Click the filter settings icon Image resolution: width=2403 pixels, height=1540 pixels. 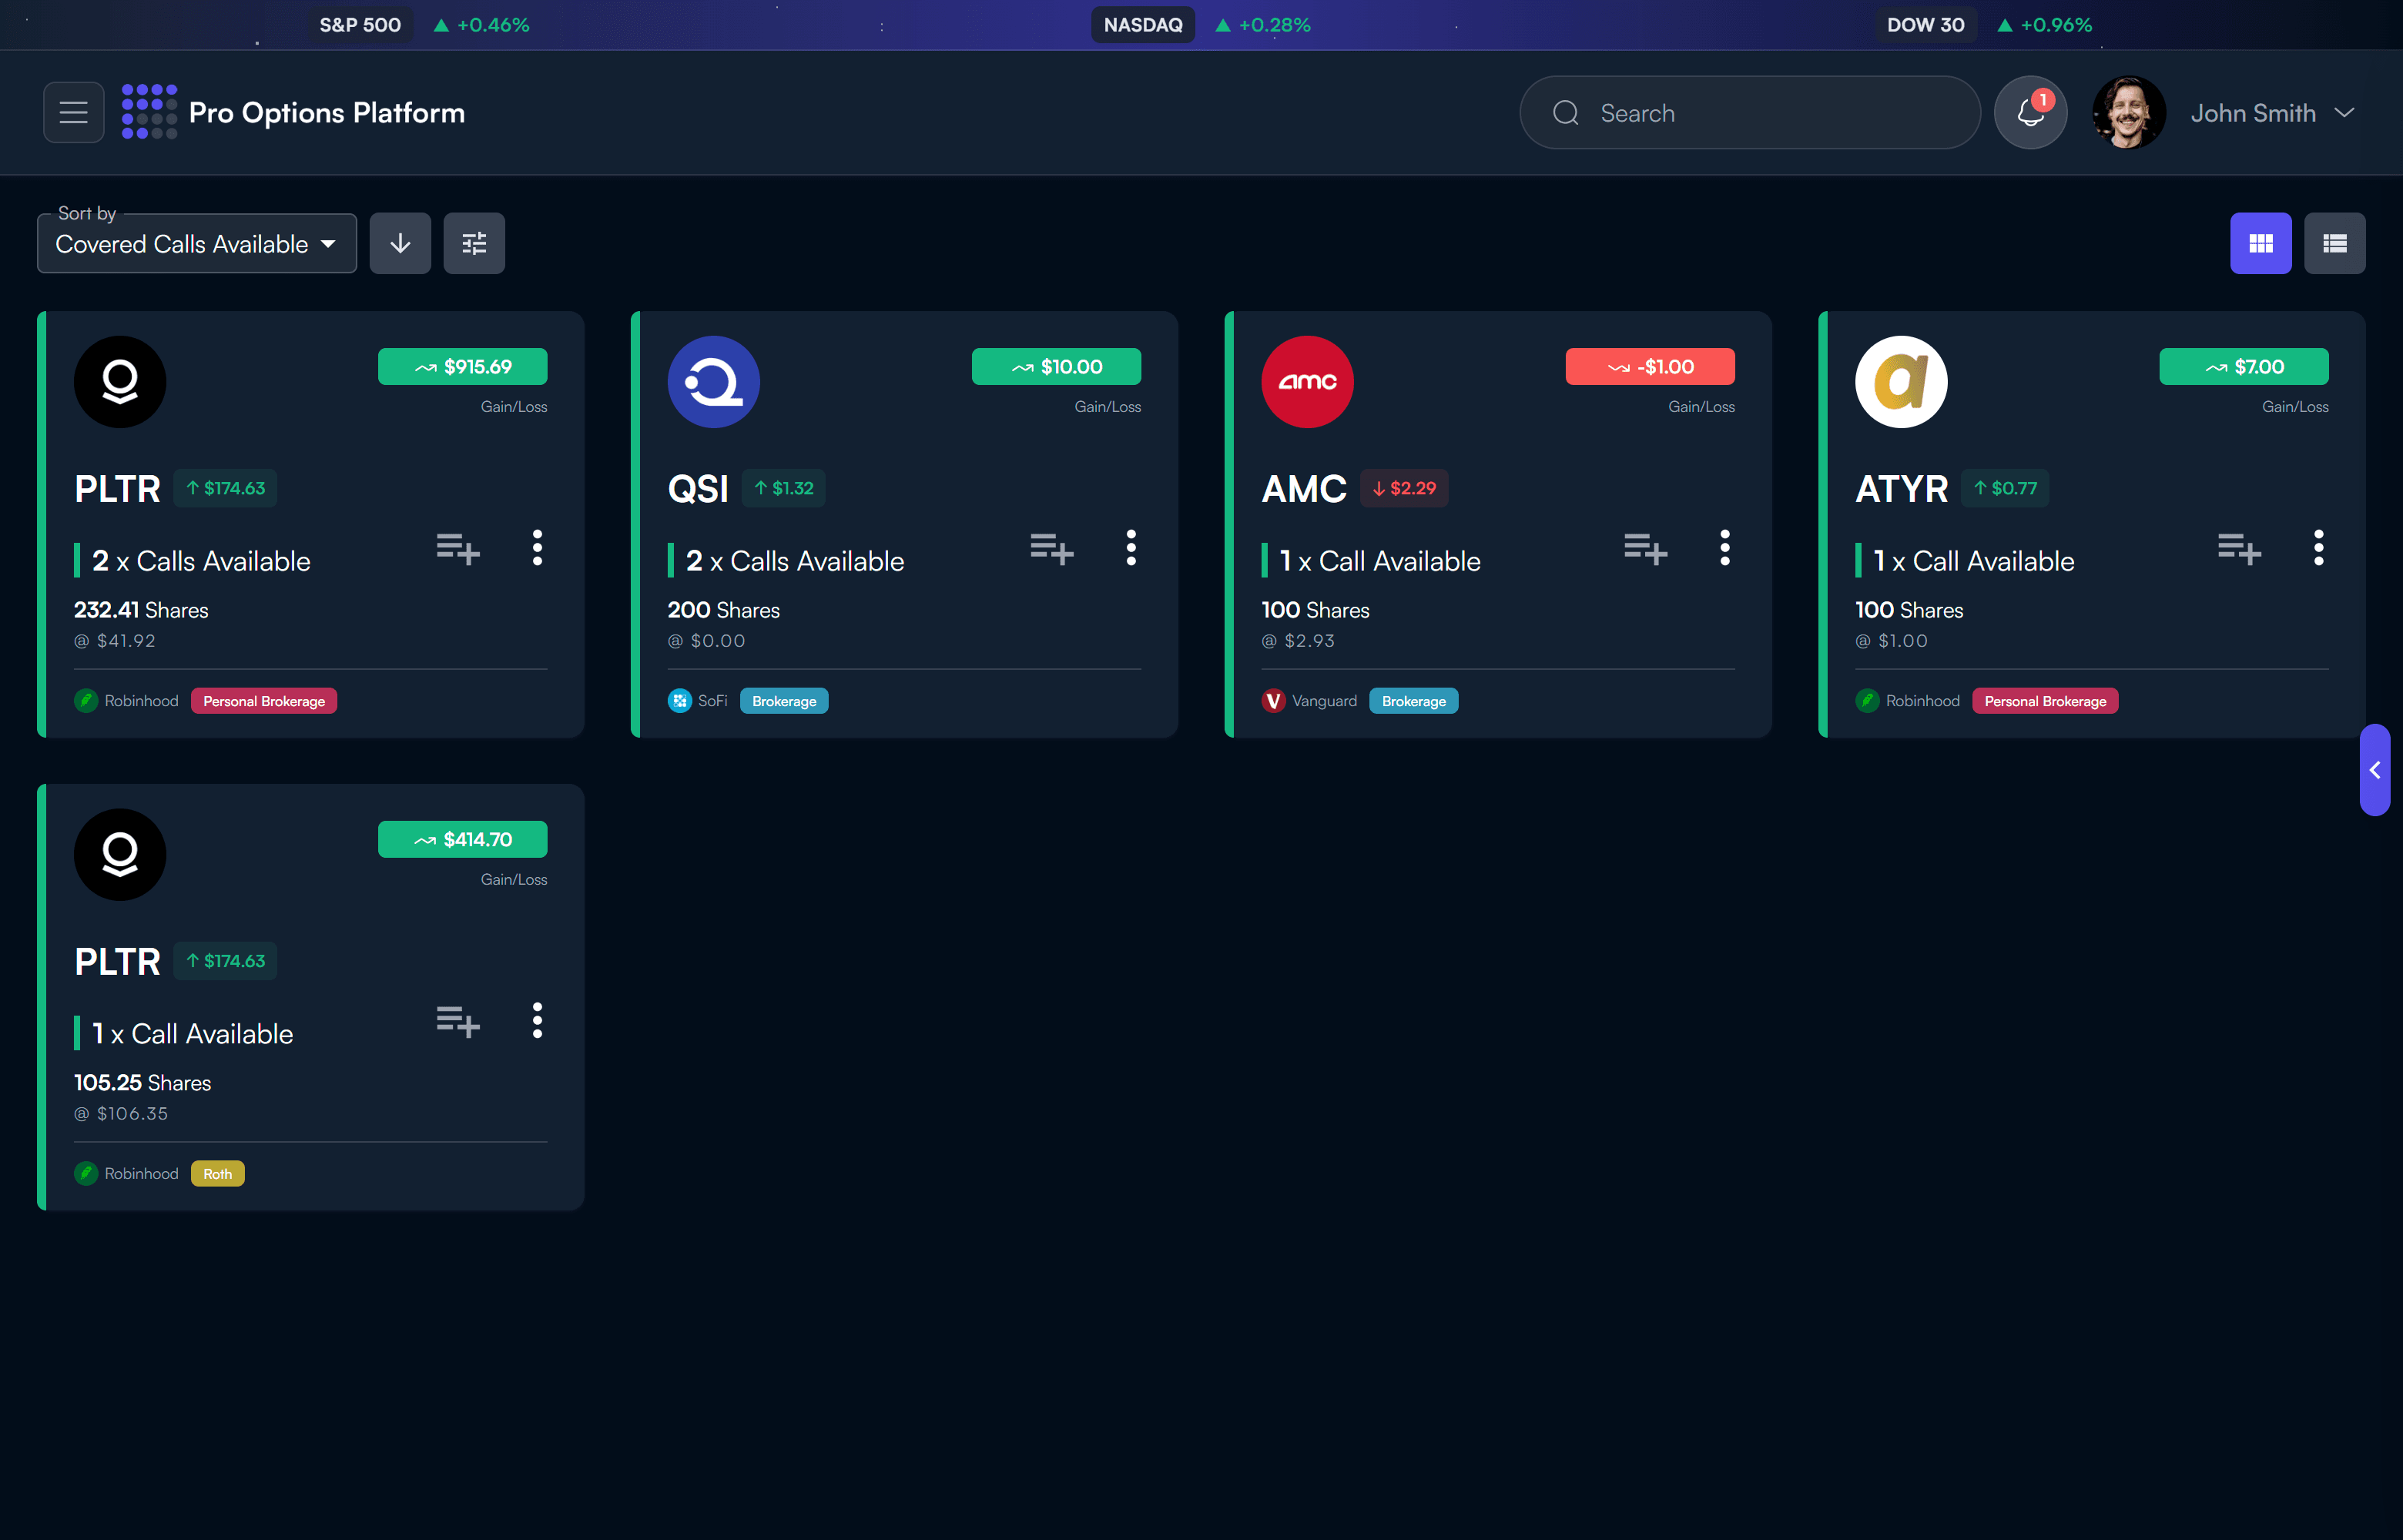pyautogui.click(x=474, y=243)
